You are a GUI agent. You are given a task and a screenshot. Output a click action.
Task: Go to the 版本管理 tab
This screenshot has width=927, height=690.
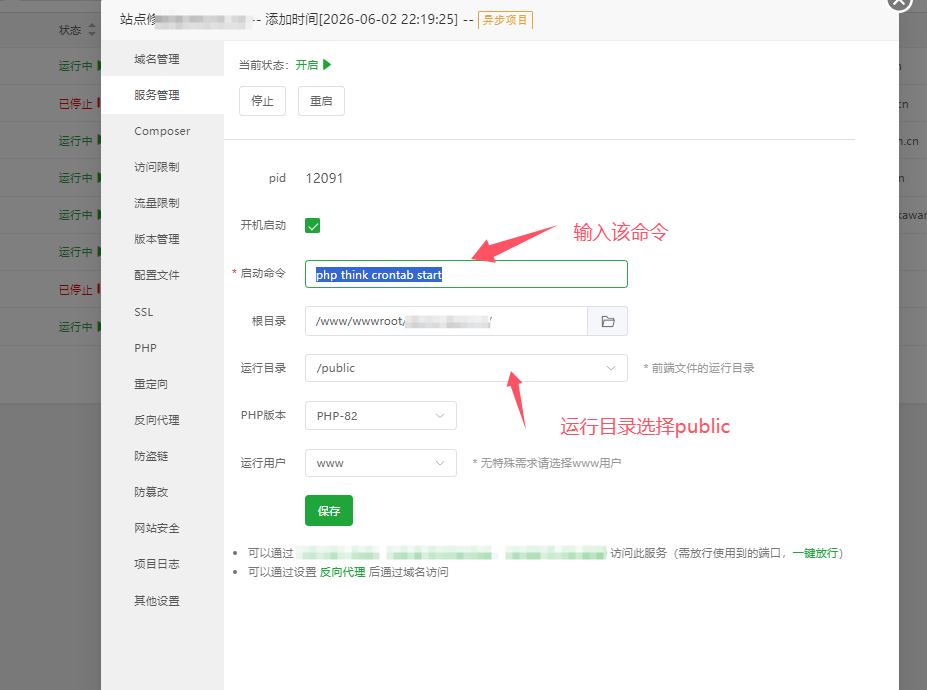(x=157, y=239)
